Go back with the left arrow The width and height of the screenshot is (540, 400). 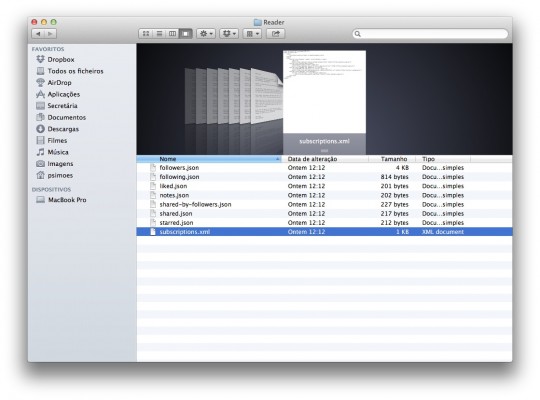[38, 33]
